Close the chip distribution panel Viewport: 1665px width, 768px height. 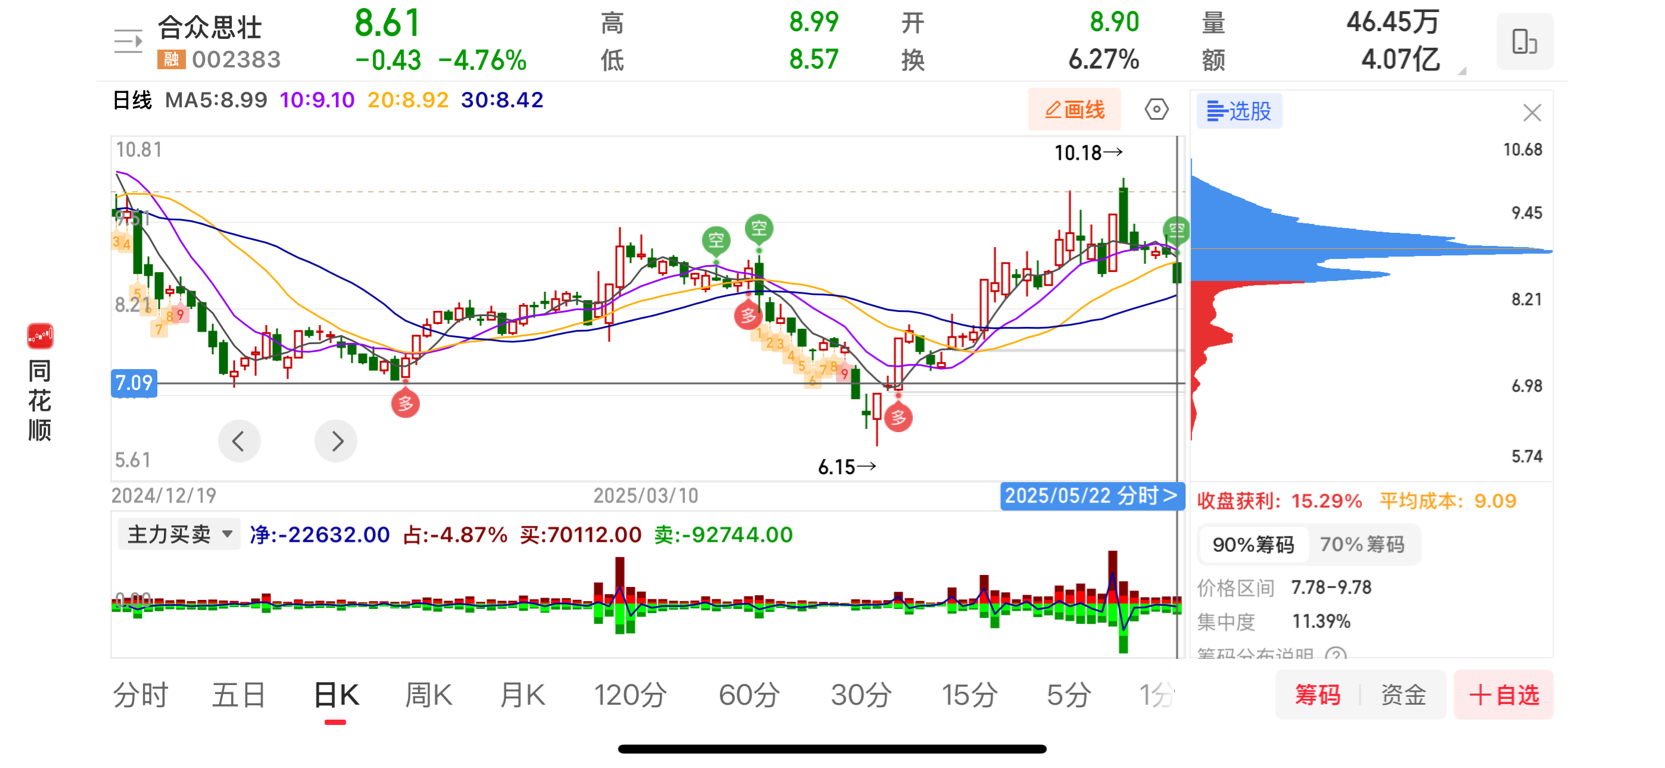(x=1532, y=113)
